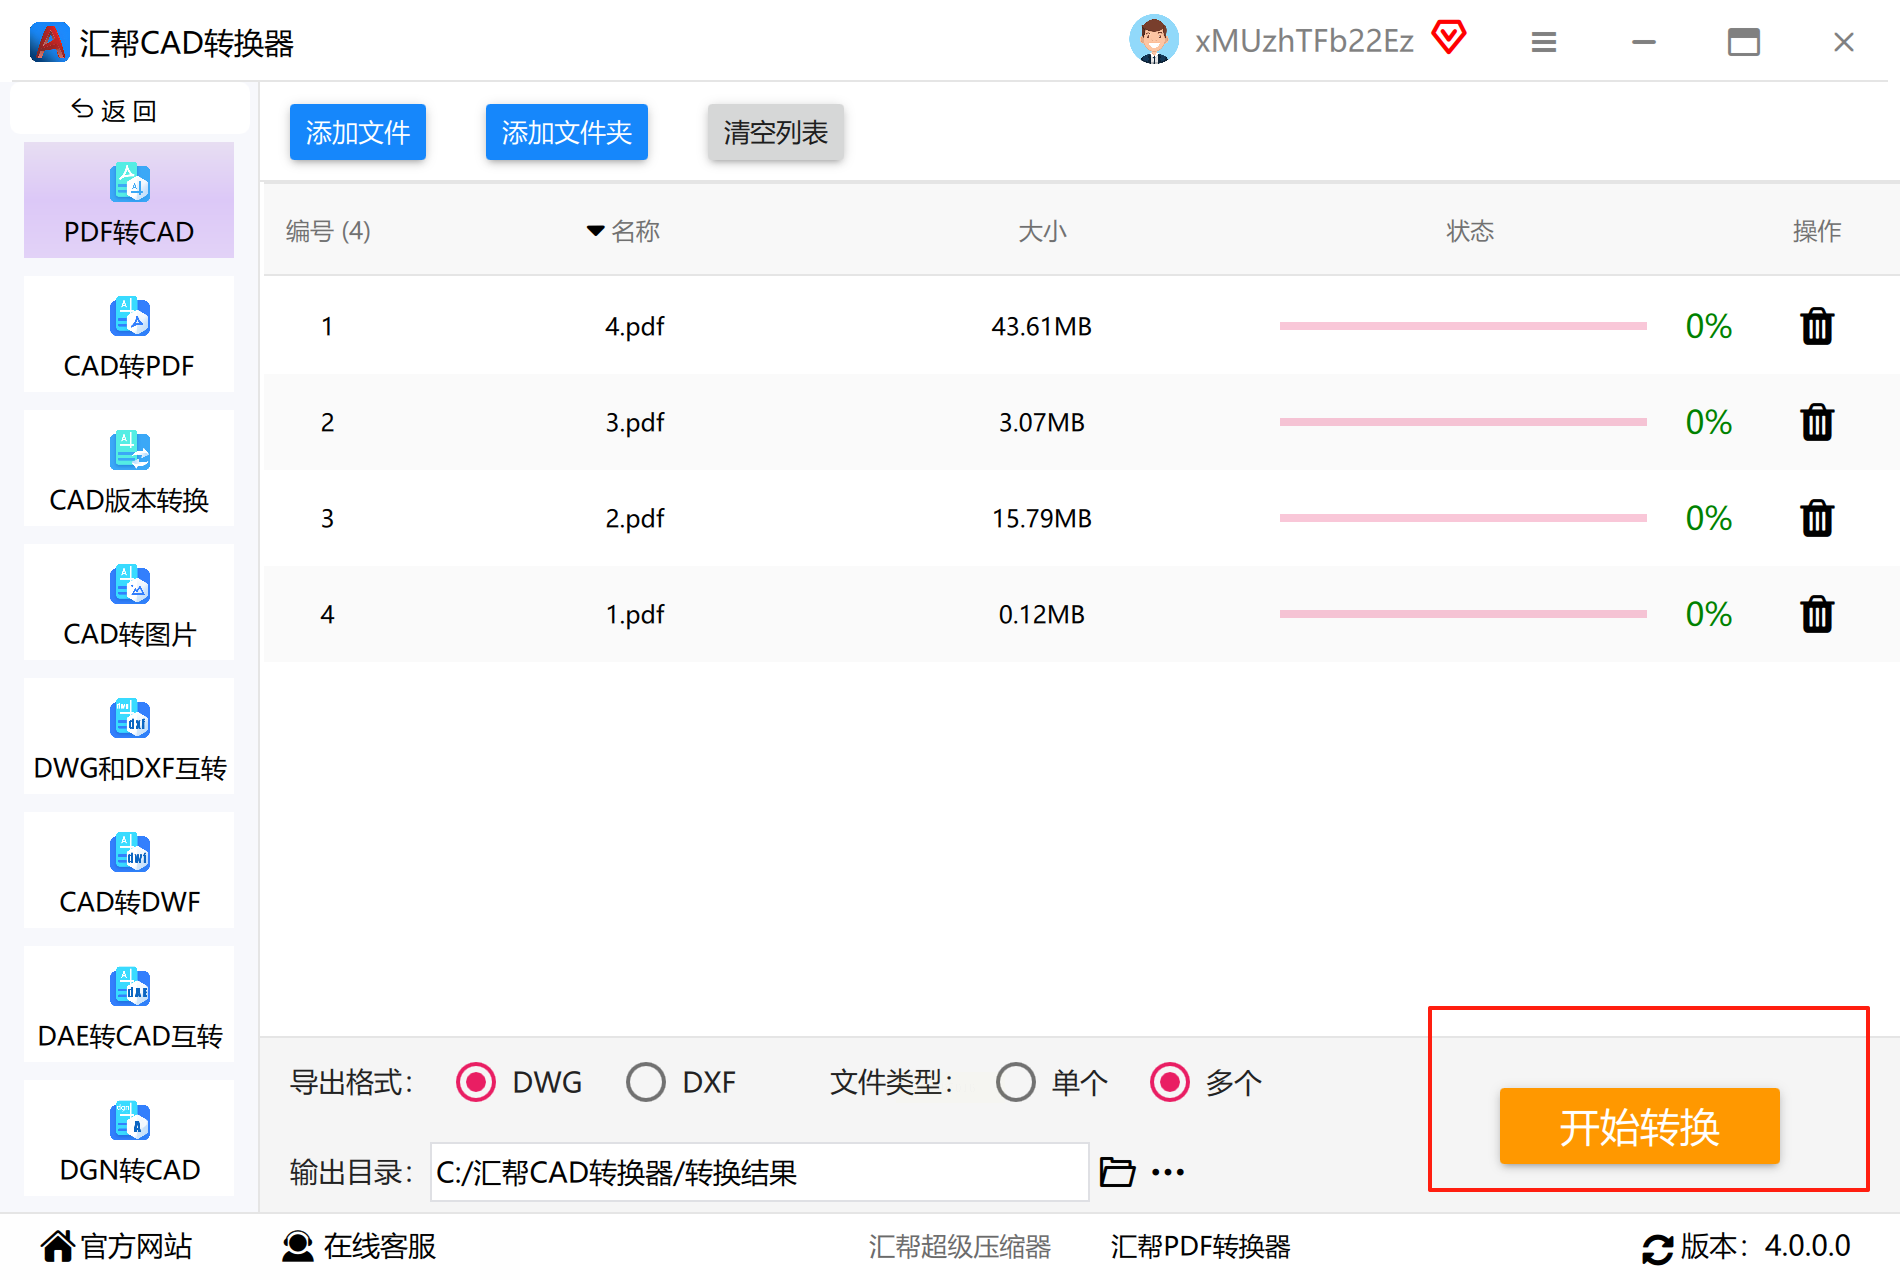1900x1280 pixels.
Task: Click the 添加文件 button
Action: pyautogui.click(x=358, y=132)
